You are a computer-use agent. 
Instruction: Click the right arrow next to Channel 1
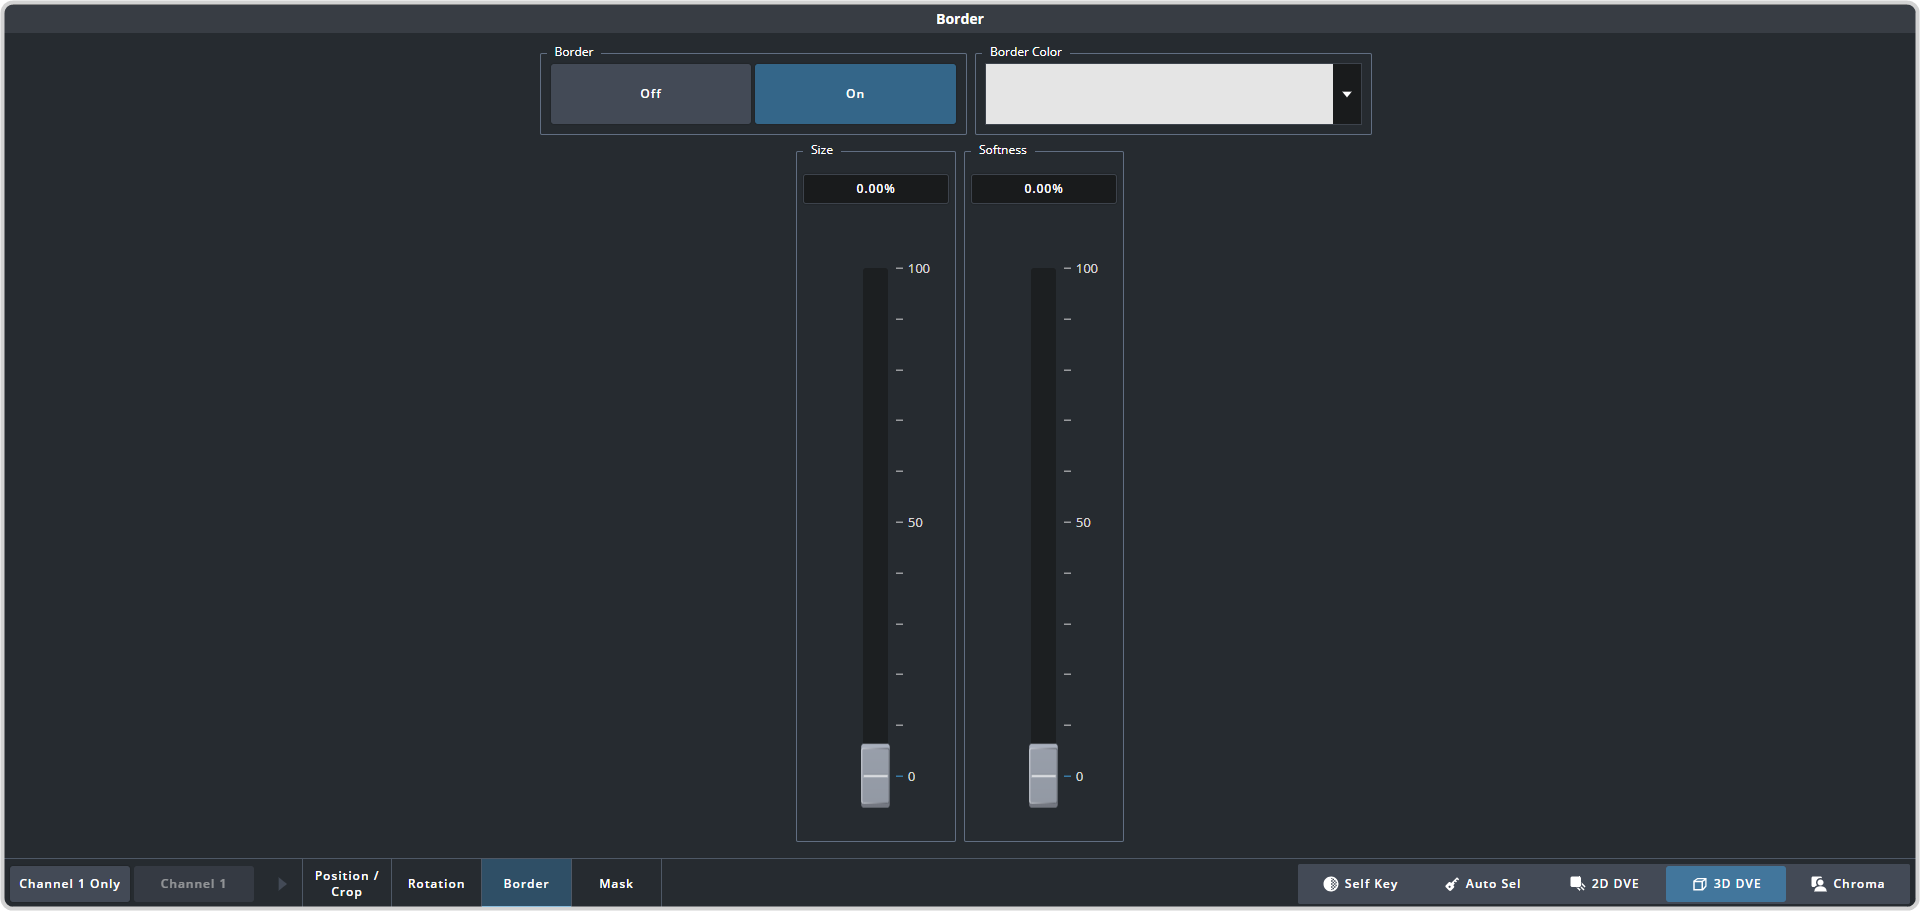(282, 884)
